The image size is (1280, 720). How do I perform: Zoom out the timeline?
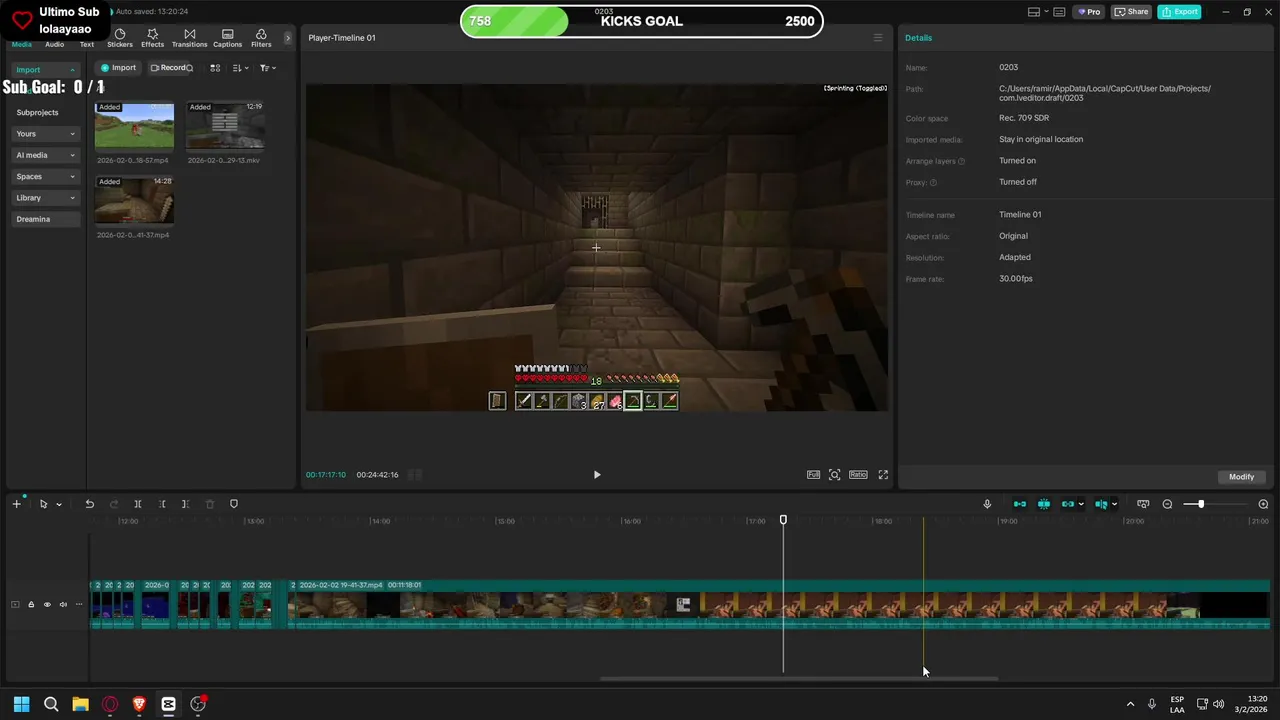[x=1167, y=504]
